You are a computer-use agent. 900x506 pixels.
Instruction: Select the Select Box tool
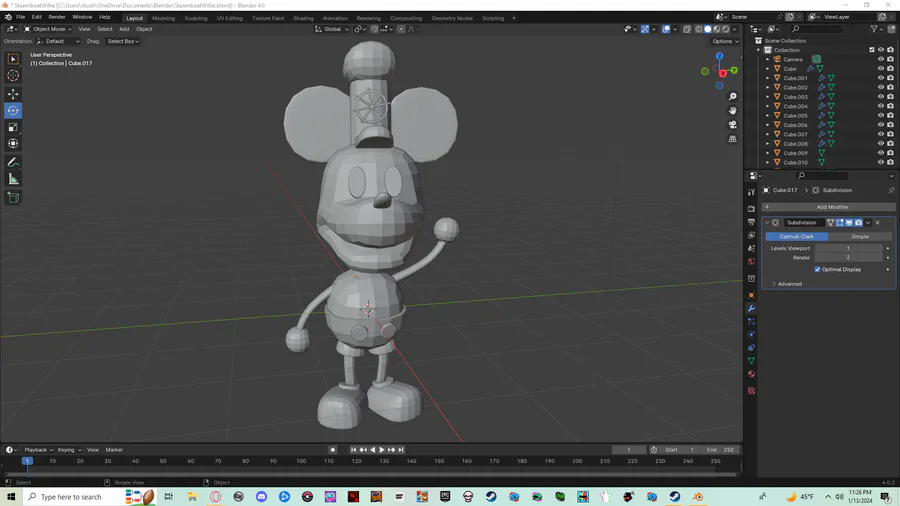point(13,59)
